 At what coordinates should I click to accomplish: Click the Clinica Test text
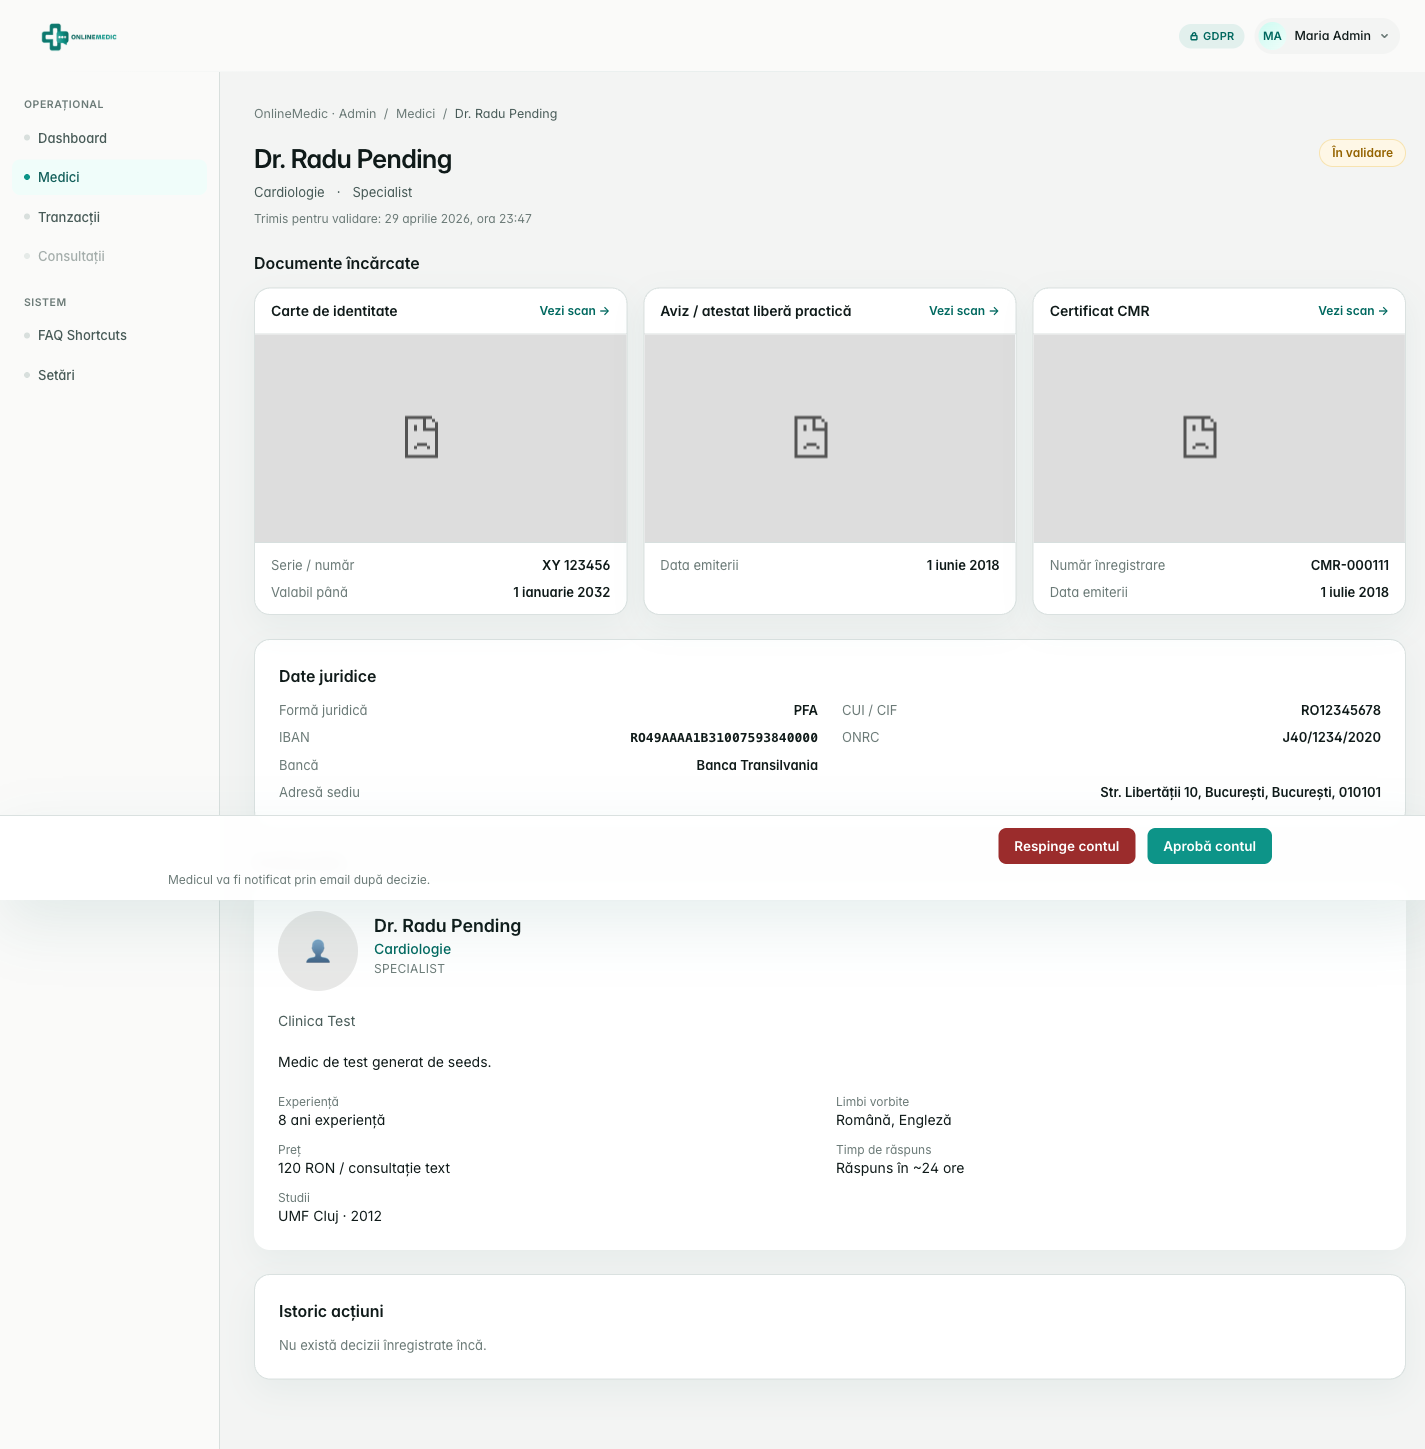tap(317, 1021)
